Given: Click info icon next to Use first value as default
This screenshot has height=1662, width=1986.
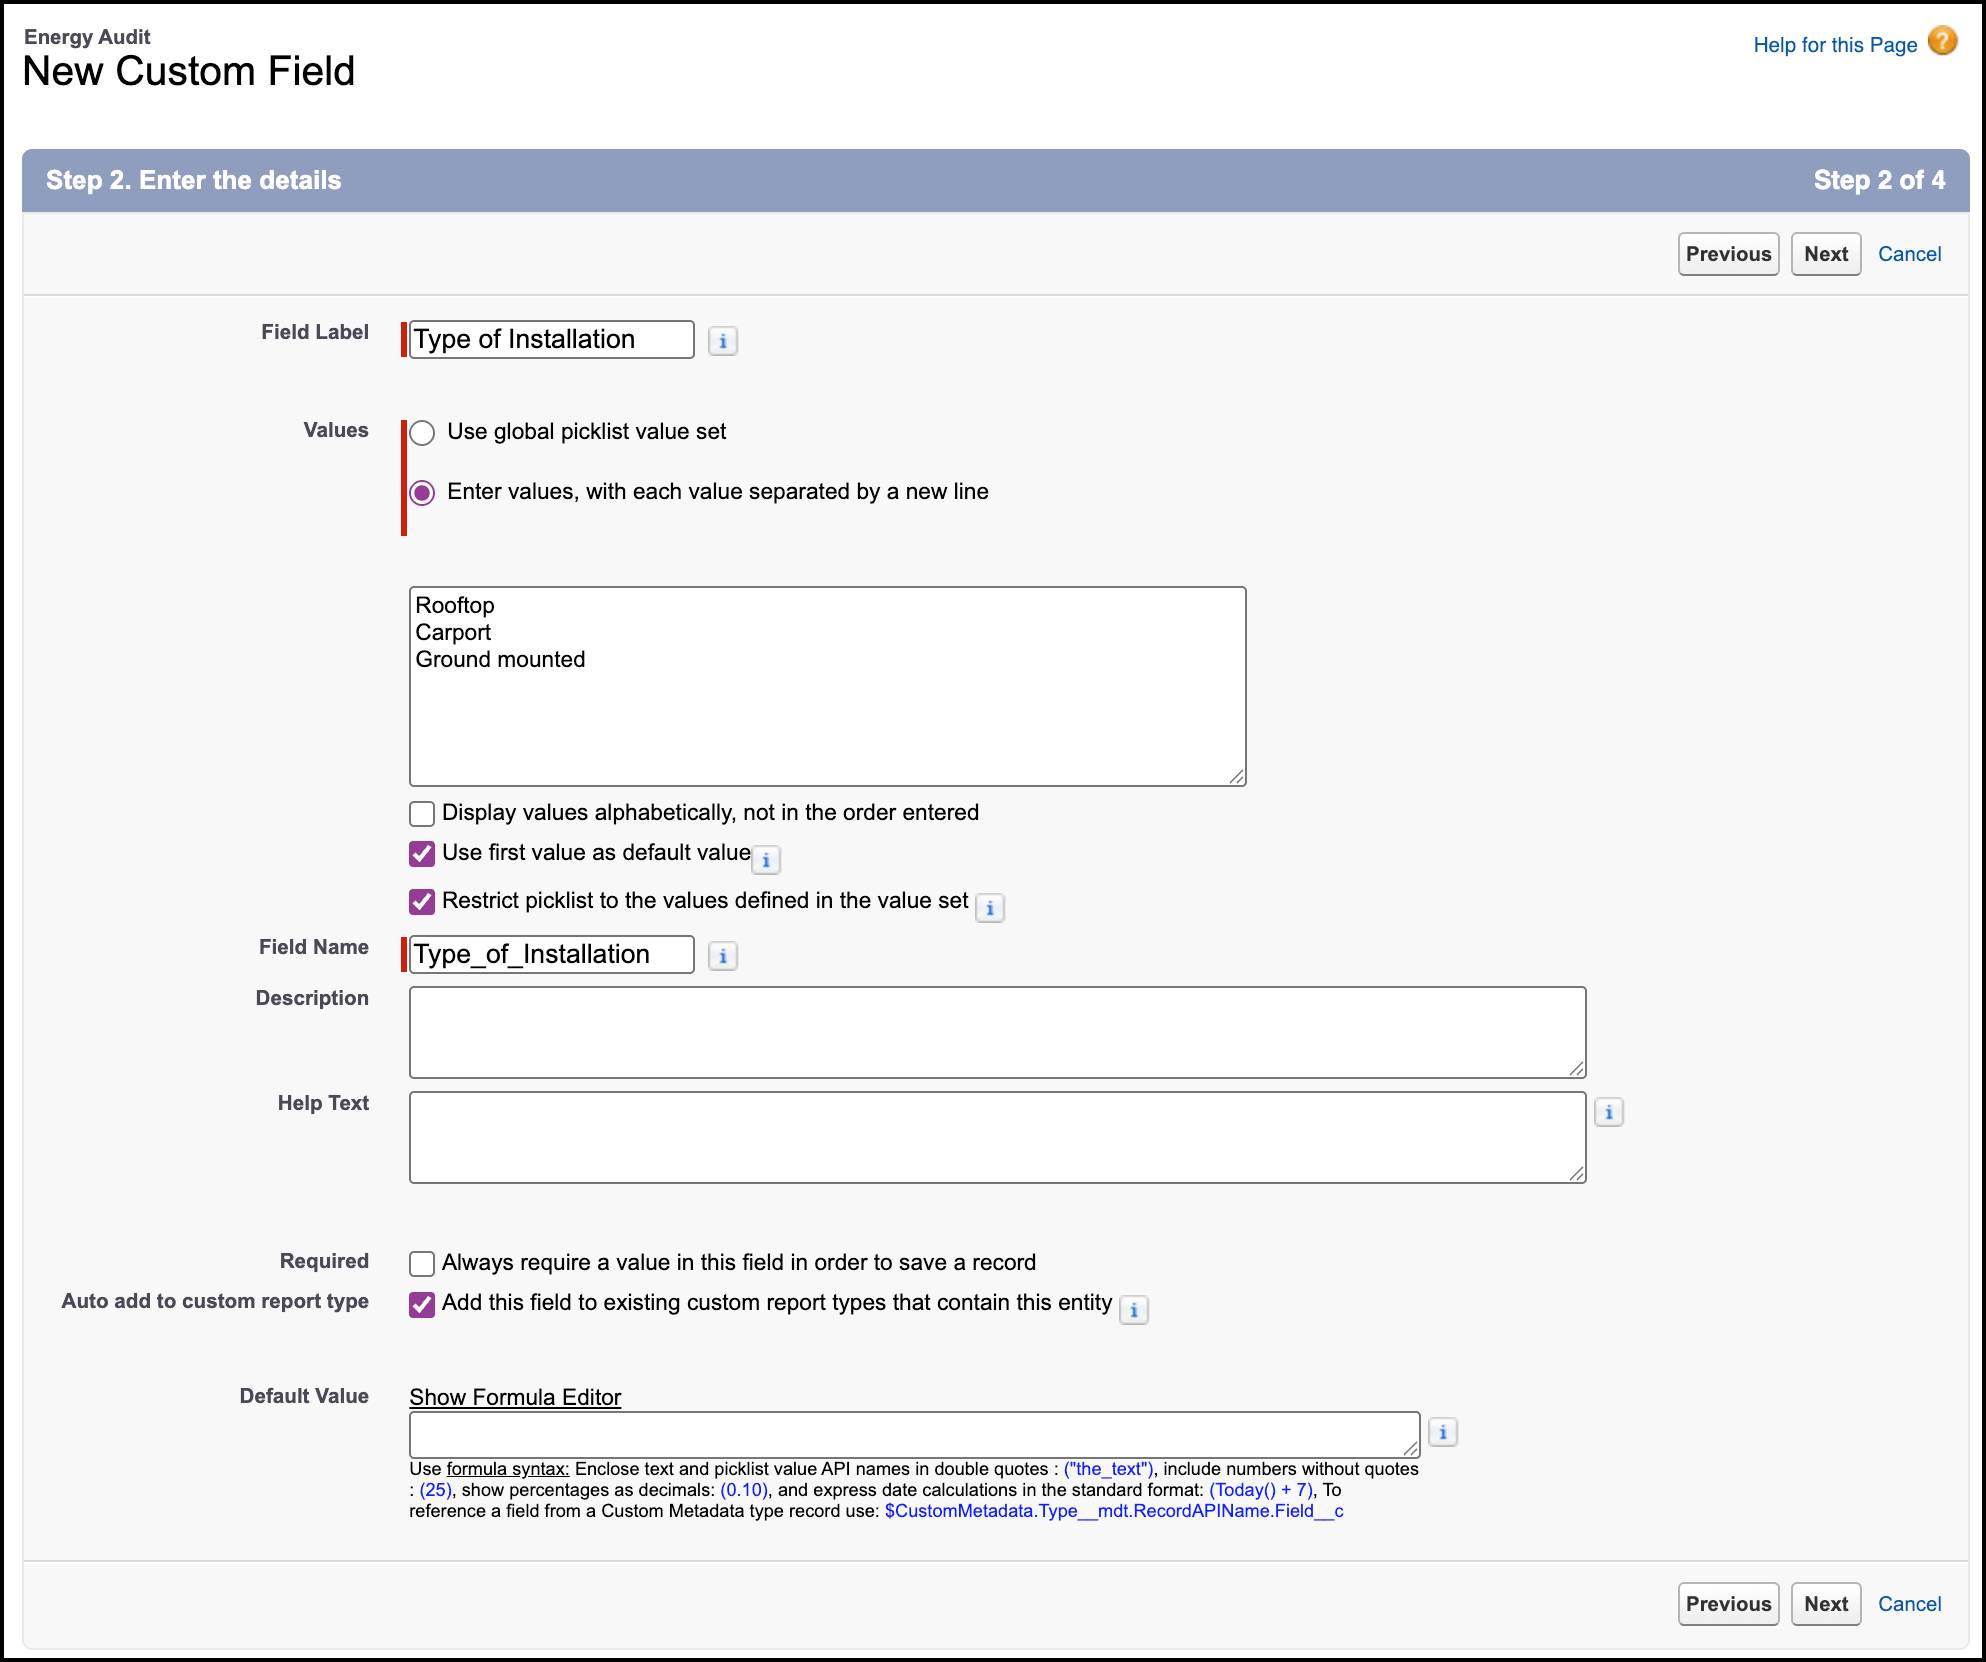Looking at the screenshot, I should (766, 859).
